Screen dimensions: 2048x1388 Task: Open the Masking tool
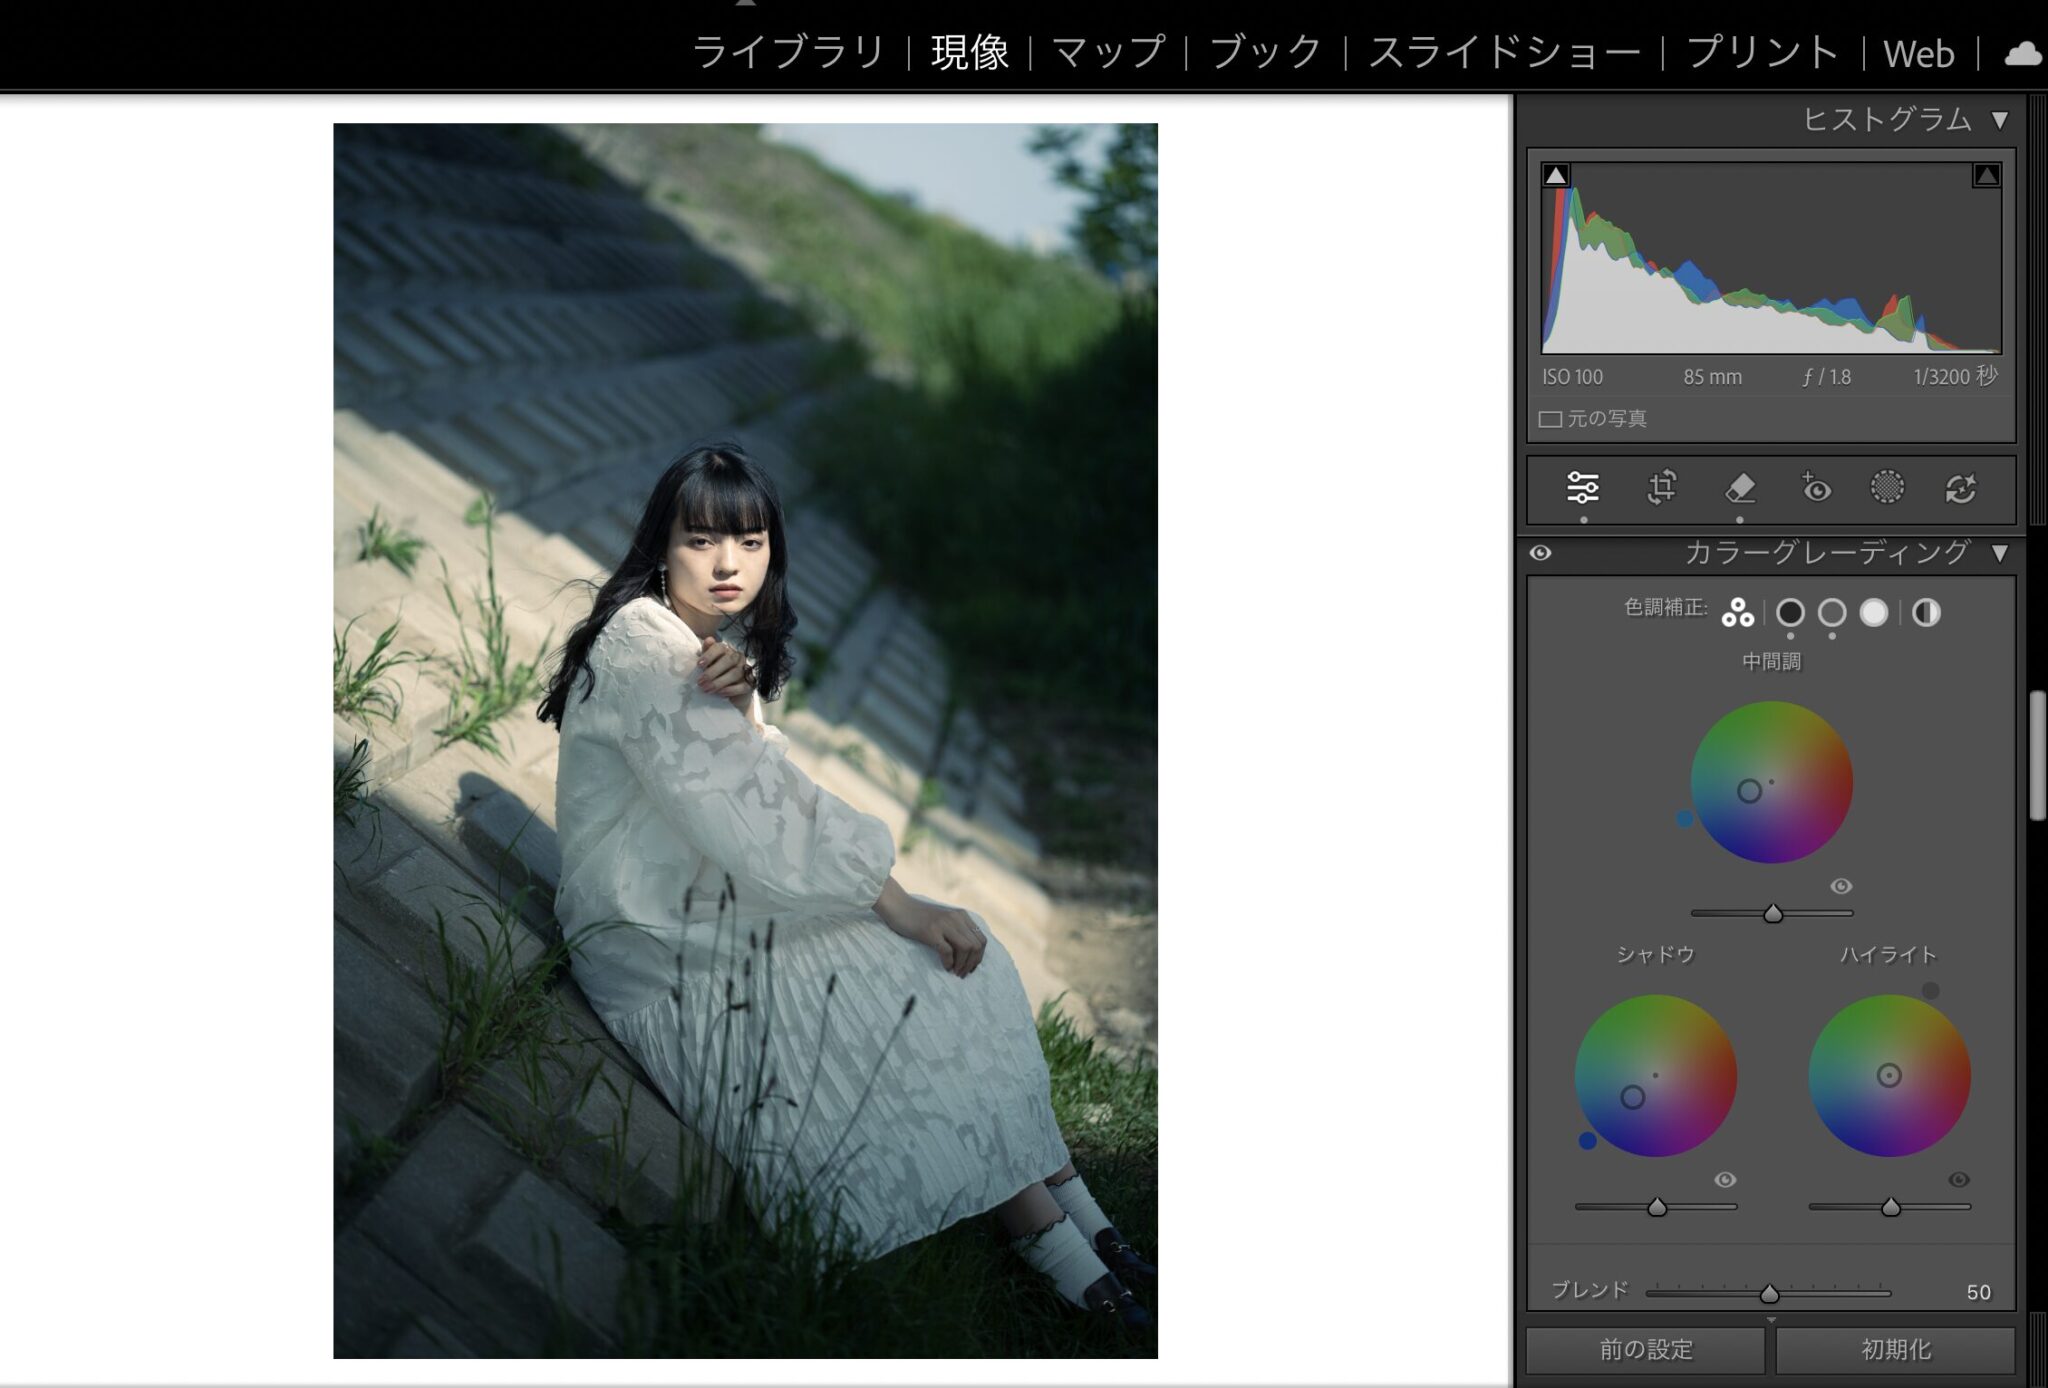[1887, 488]
